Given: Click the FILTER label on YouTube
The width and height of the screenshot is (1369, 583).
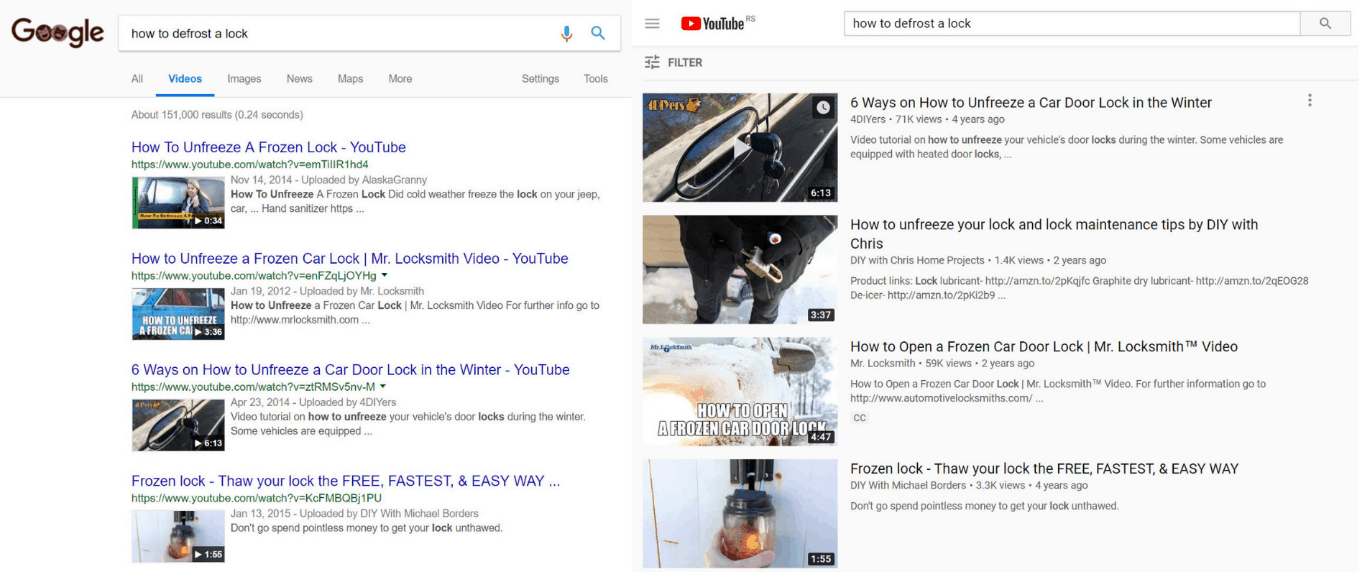Looking at the screenshot, I should coord(685,62).
